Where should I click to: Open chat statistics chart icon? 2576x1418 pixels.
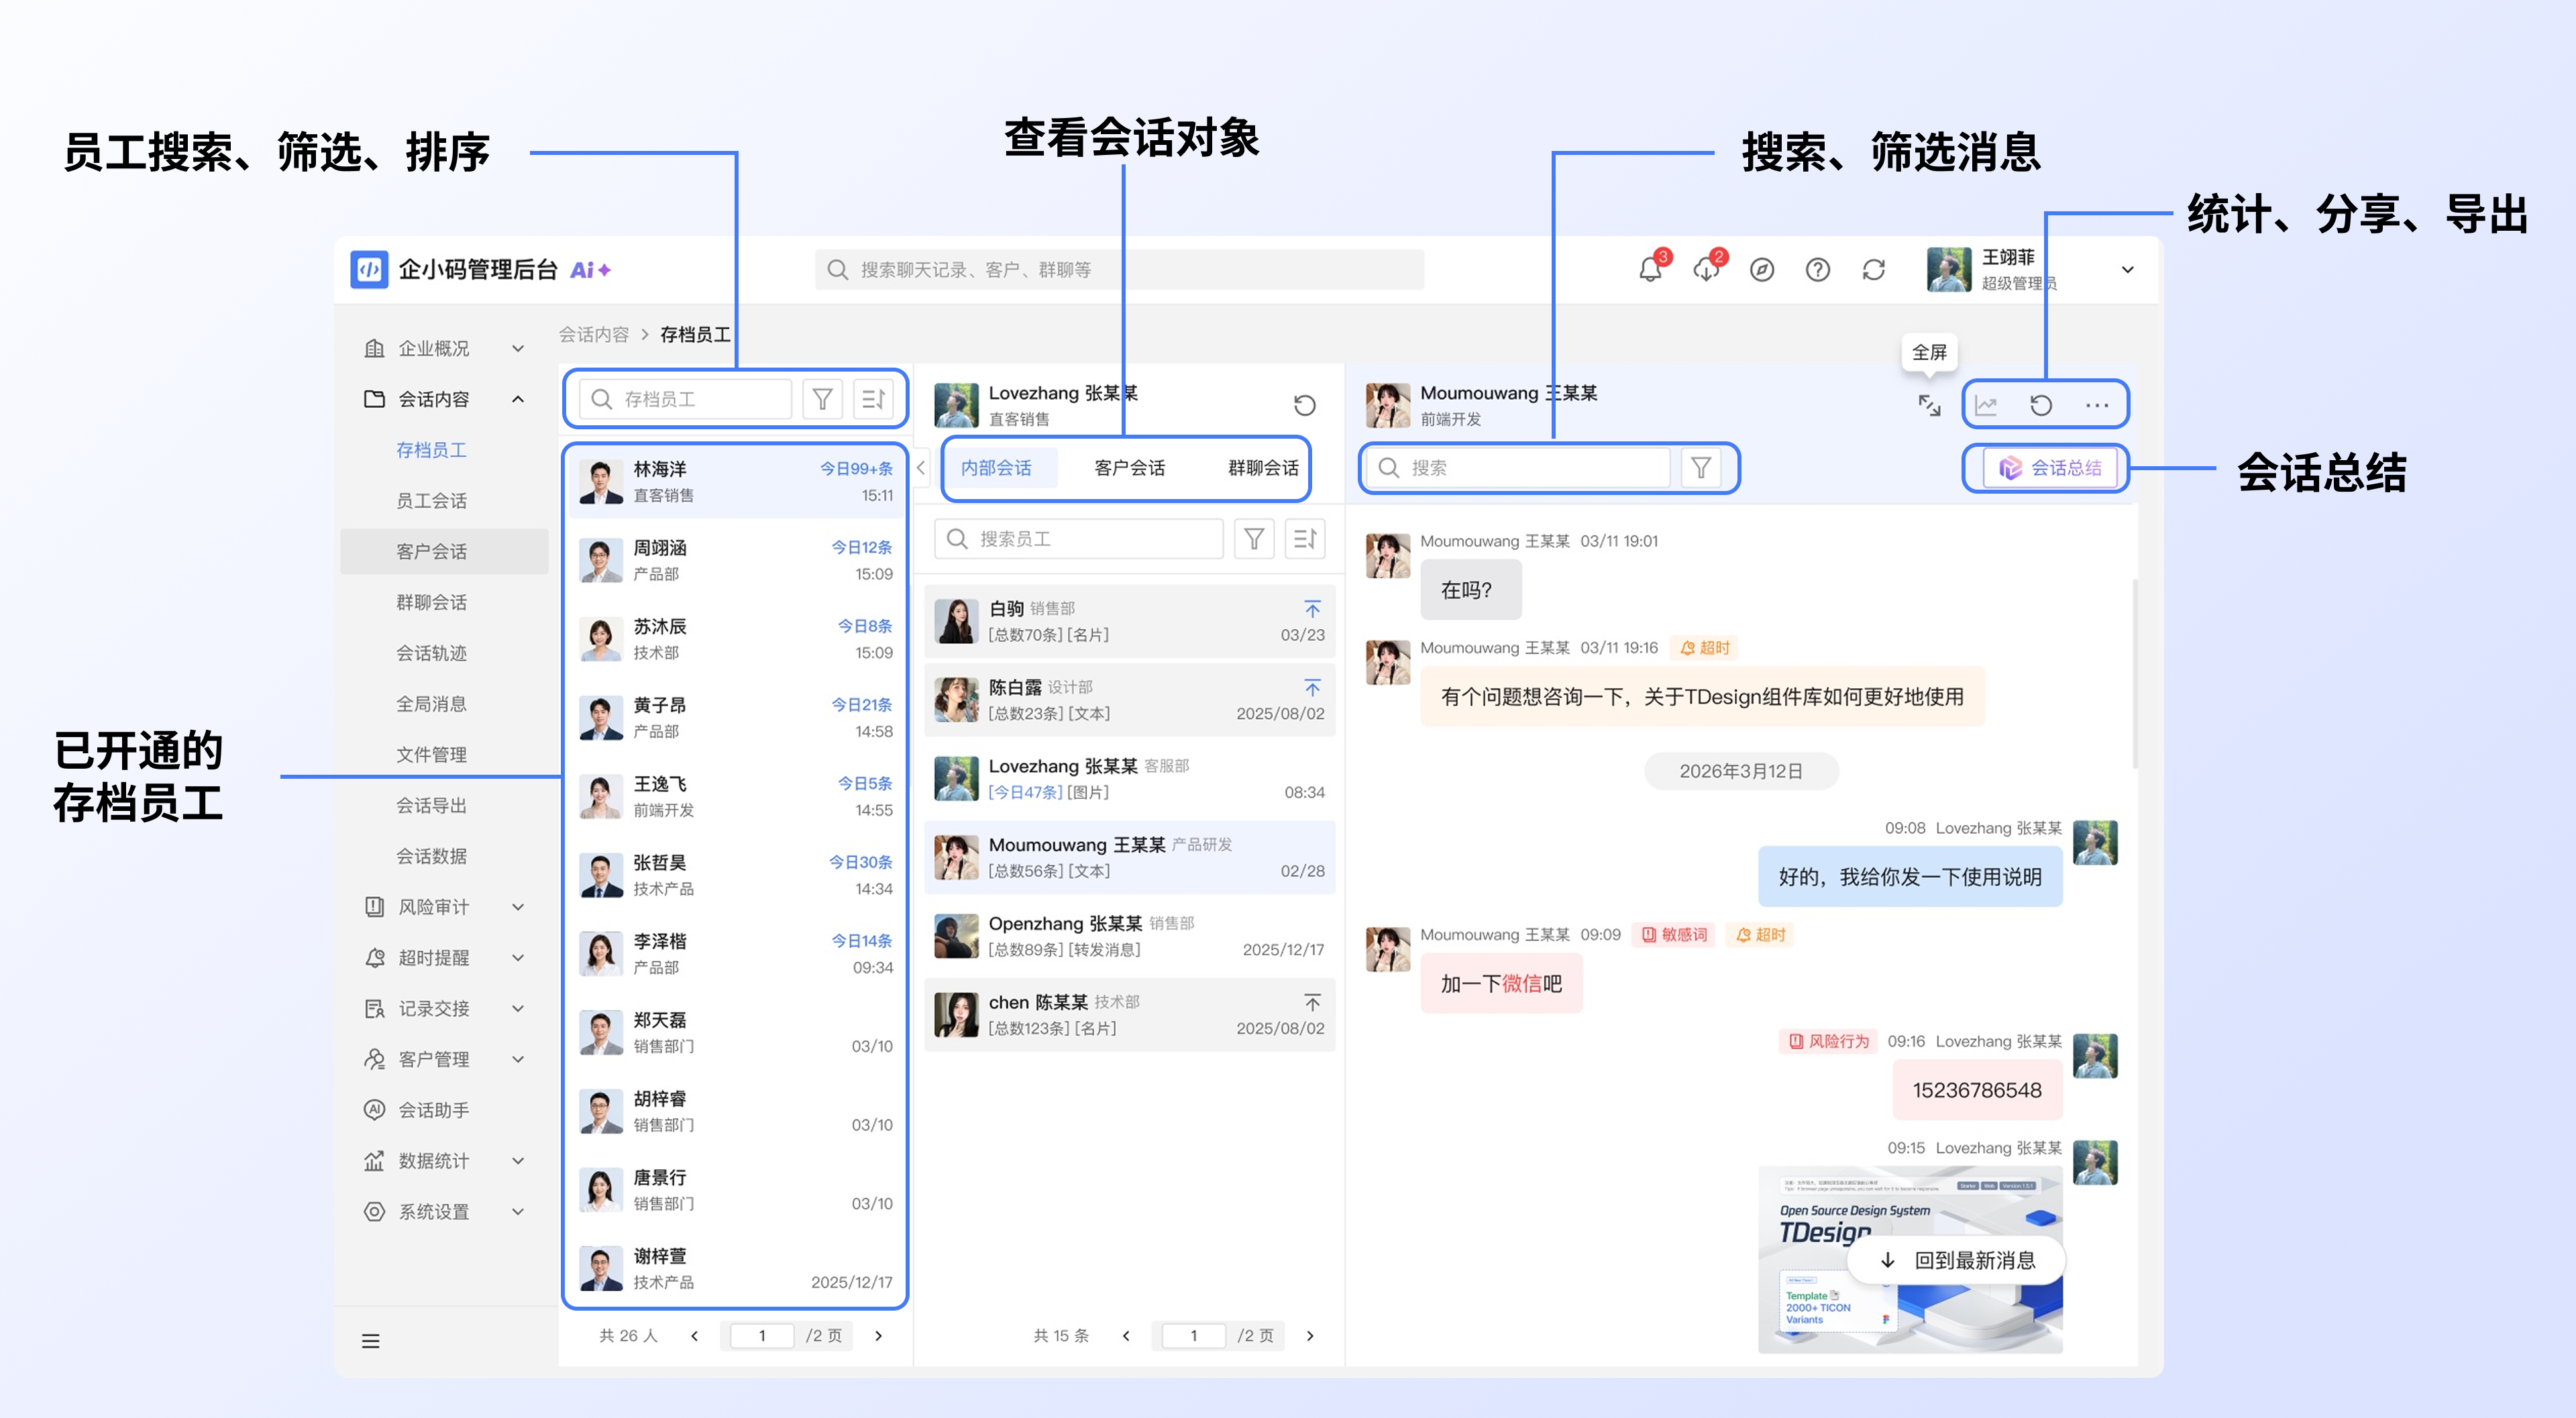1986,405
